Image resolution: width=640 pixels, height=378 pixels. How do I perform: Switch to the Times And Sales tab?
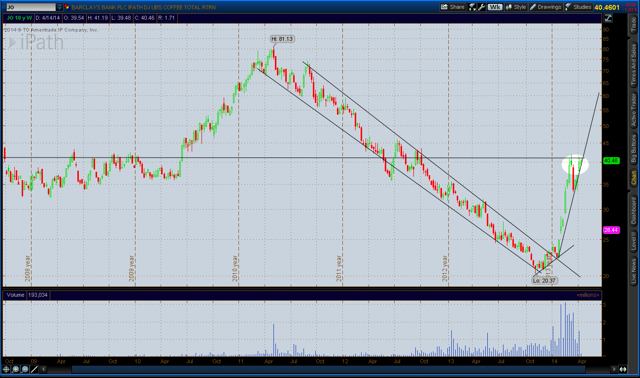[633, 64]
